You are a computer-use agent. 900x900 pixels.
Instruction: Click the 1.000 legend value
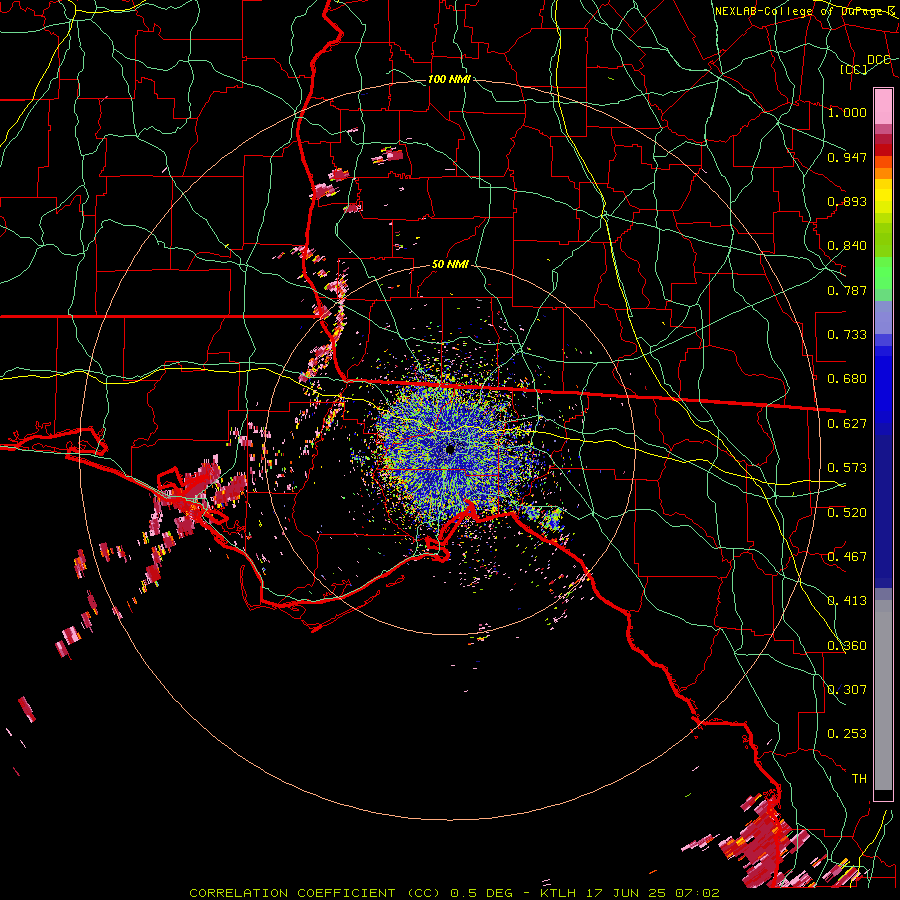click(x=847, y=112)
